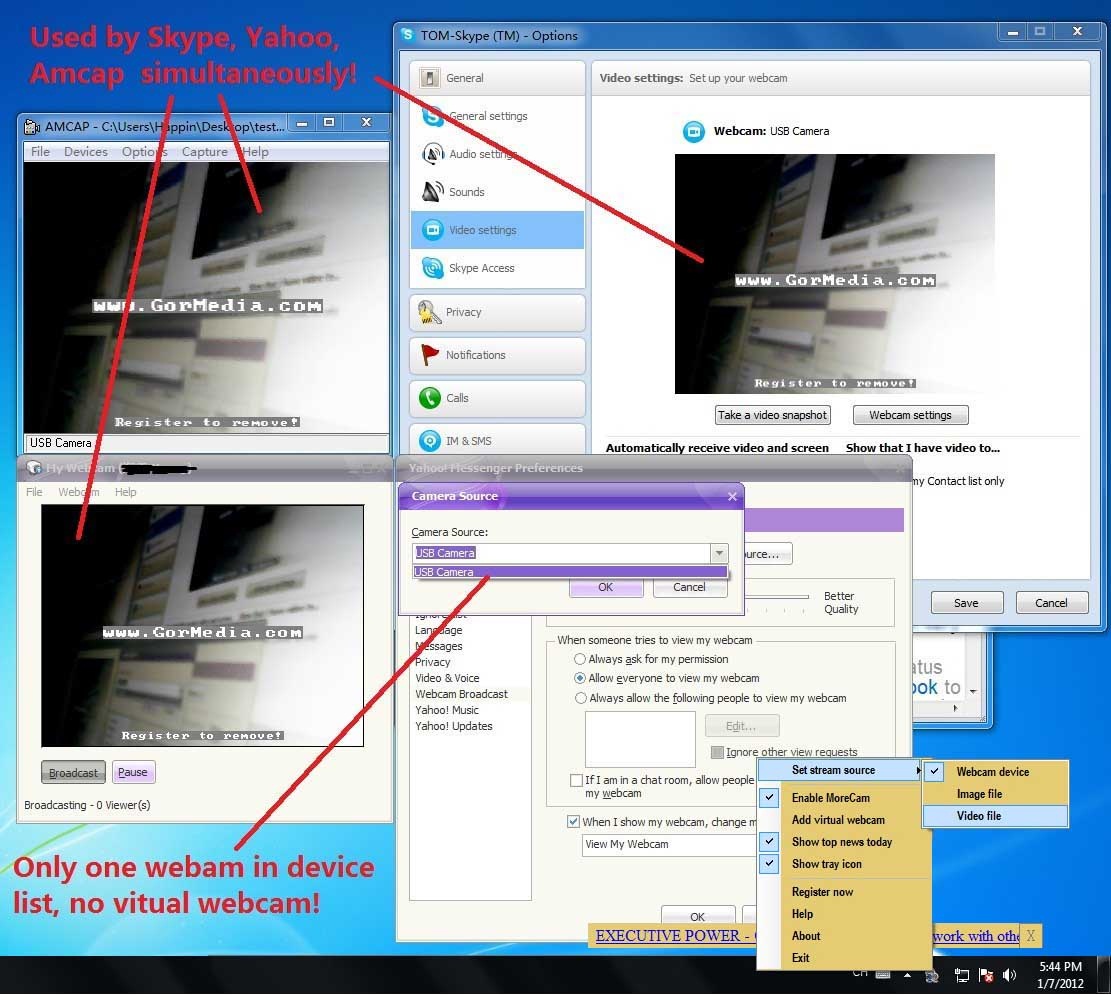Click the Privacy icon in Skype sidebar
Viewport: 1111px width, 995px height.
429,312
